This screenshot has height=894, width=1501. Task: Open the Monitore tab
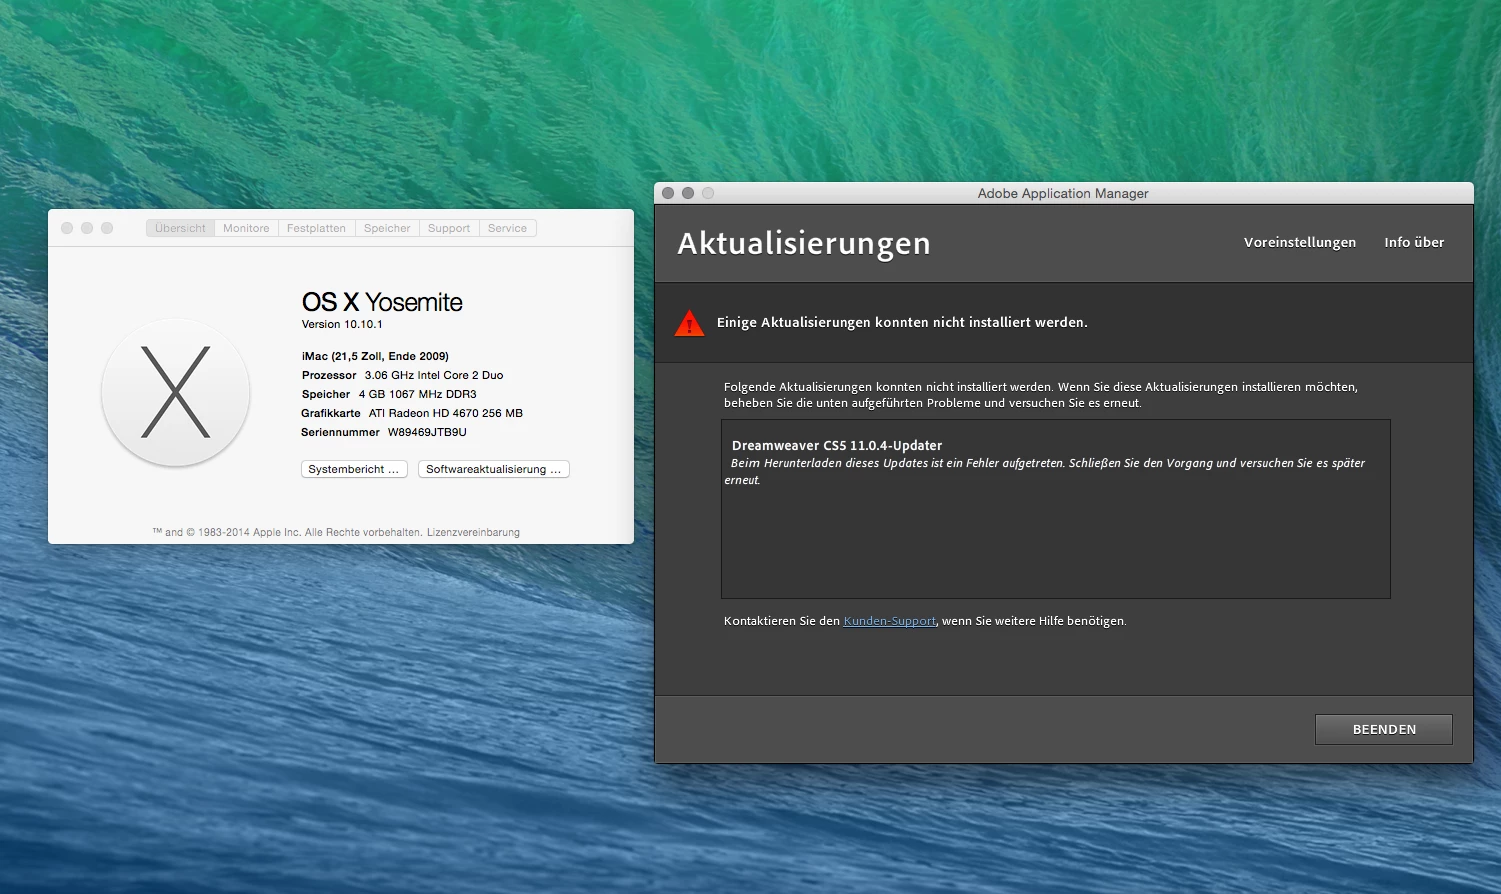point(246,228)
